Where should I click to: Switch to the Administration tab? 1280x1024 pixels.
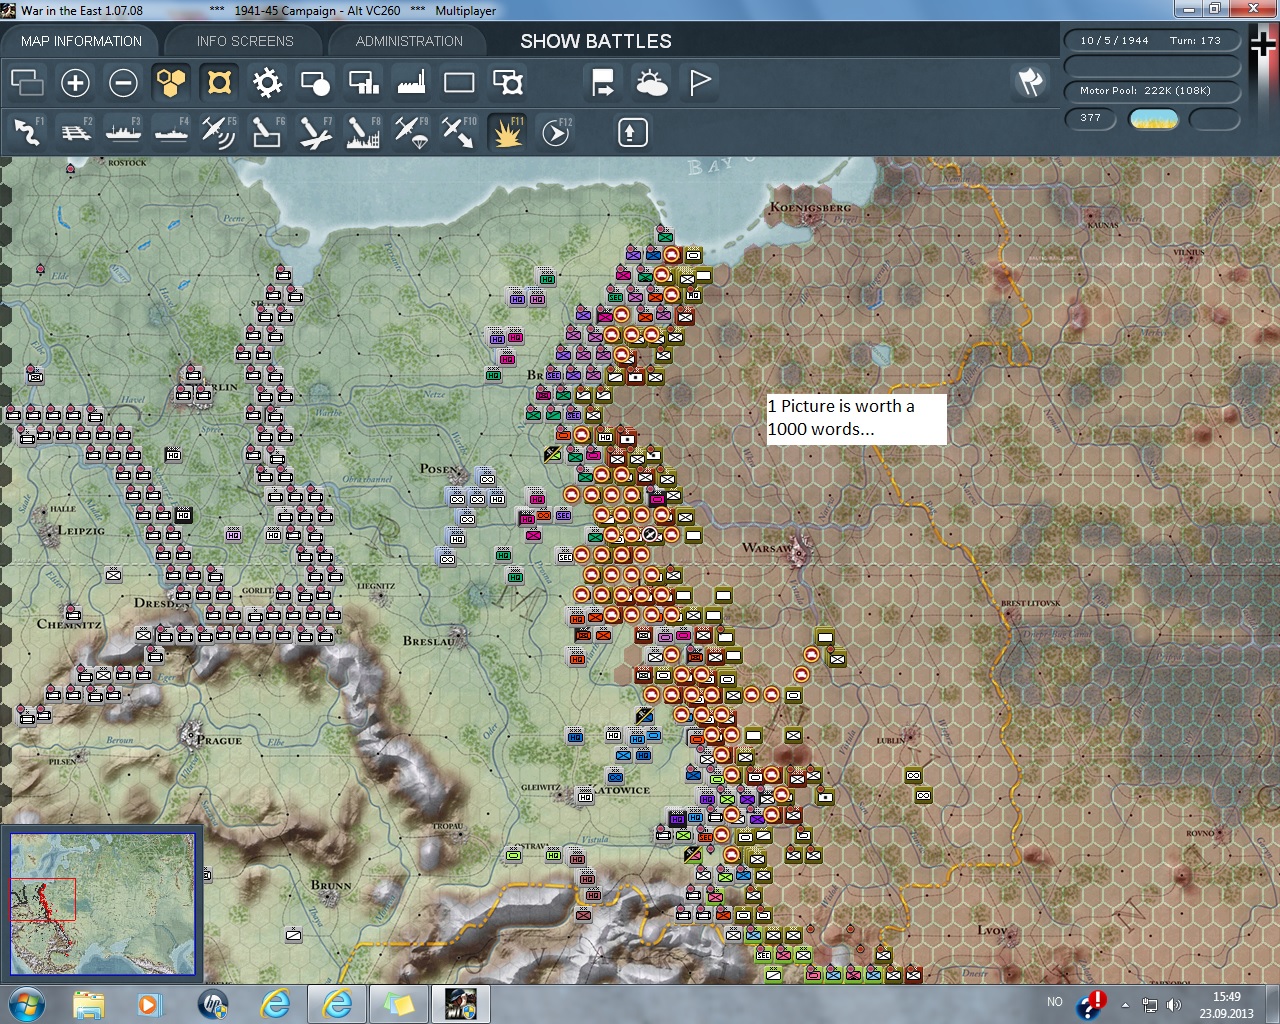pos(409,41)
